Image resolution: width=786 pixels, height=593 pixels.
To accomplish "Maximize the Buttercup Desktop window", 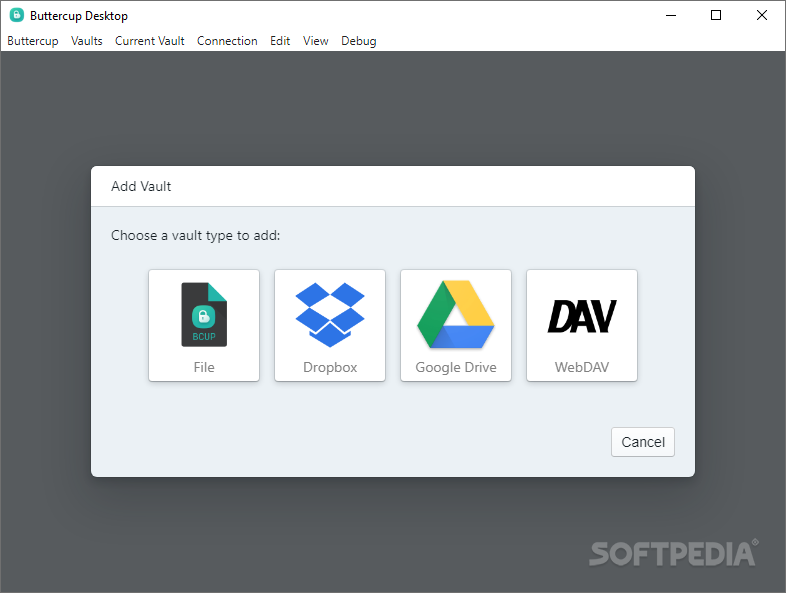I will (x=716, y=16).
